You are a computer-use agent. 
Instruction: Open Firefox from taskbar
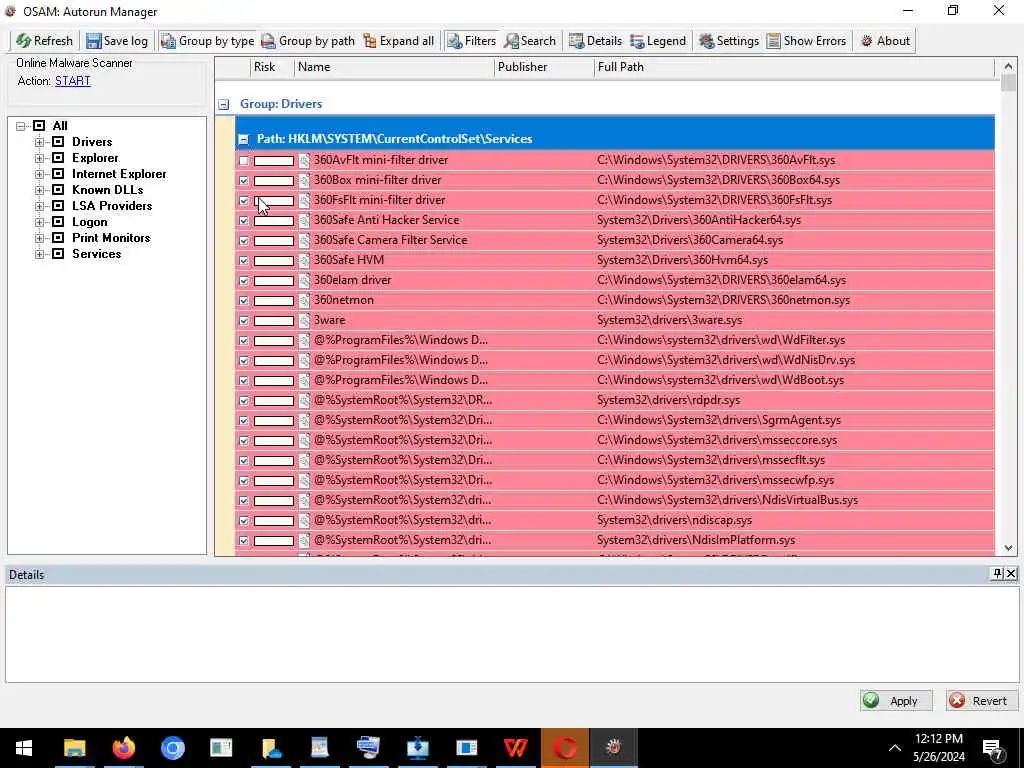[x=123, y=748]
